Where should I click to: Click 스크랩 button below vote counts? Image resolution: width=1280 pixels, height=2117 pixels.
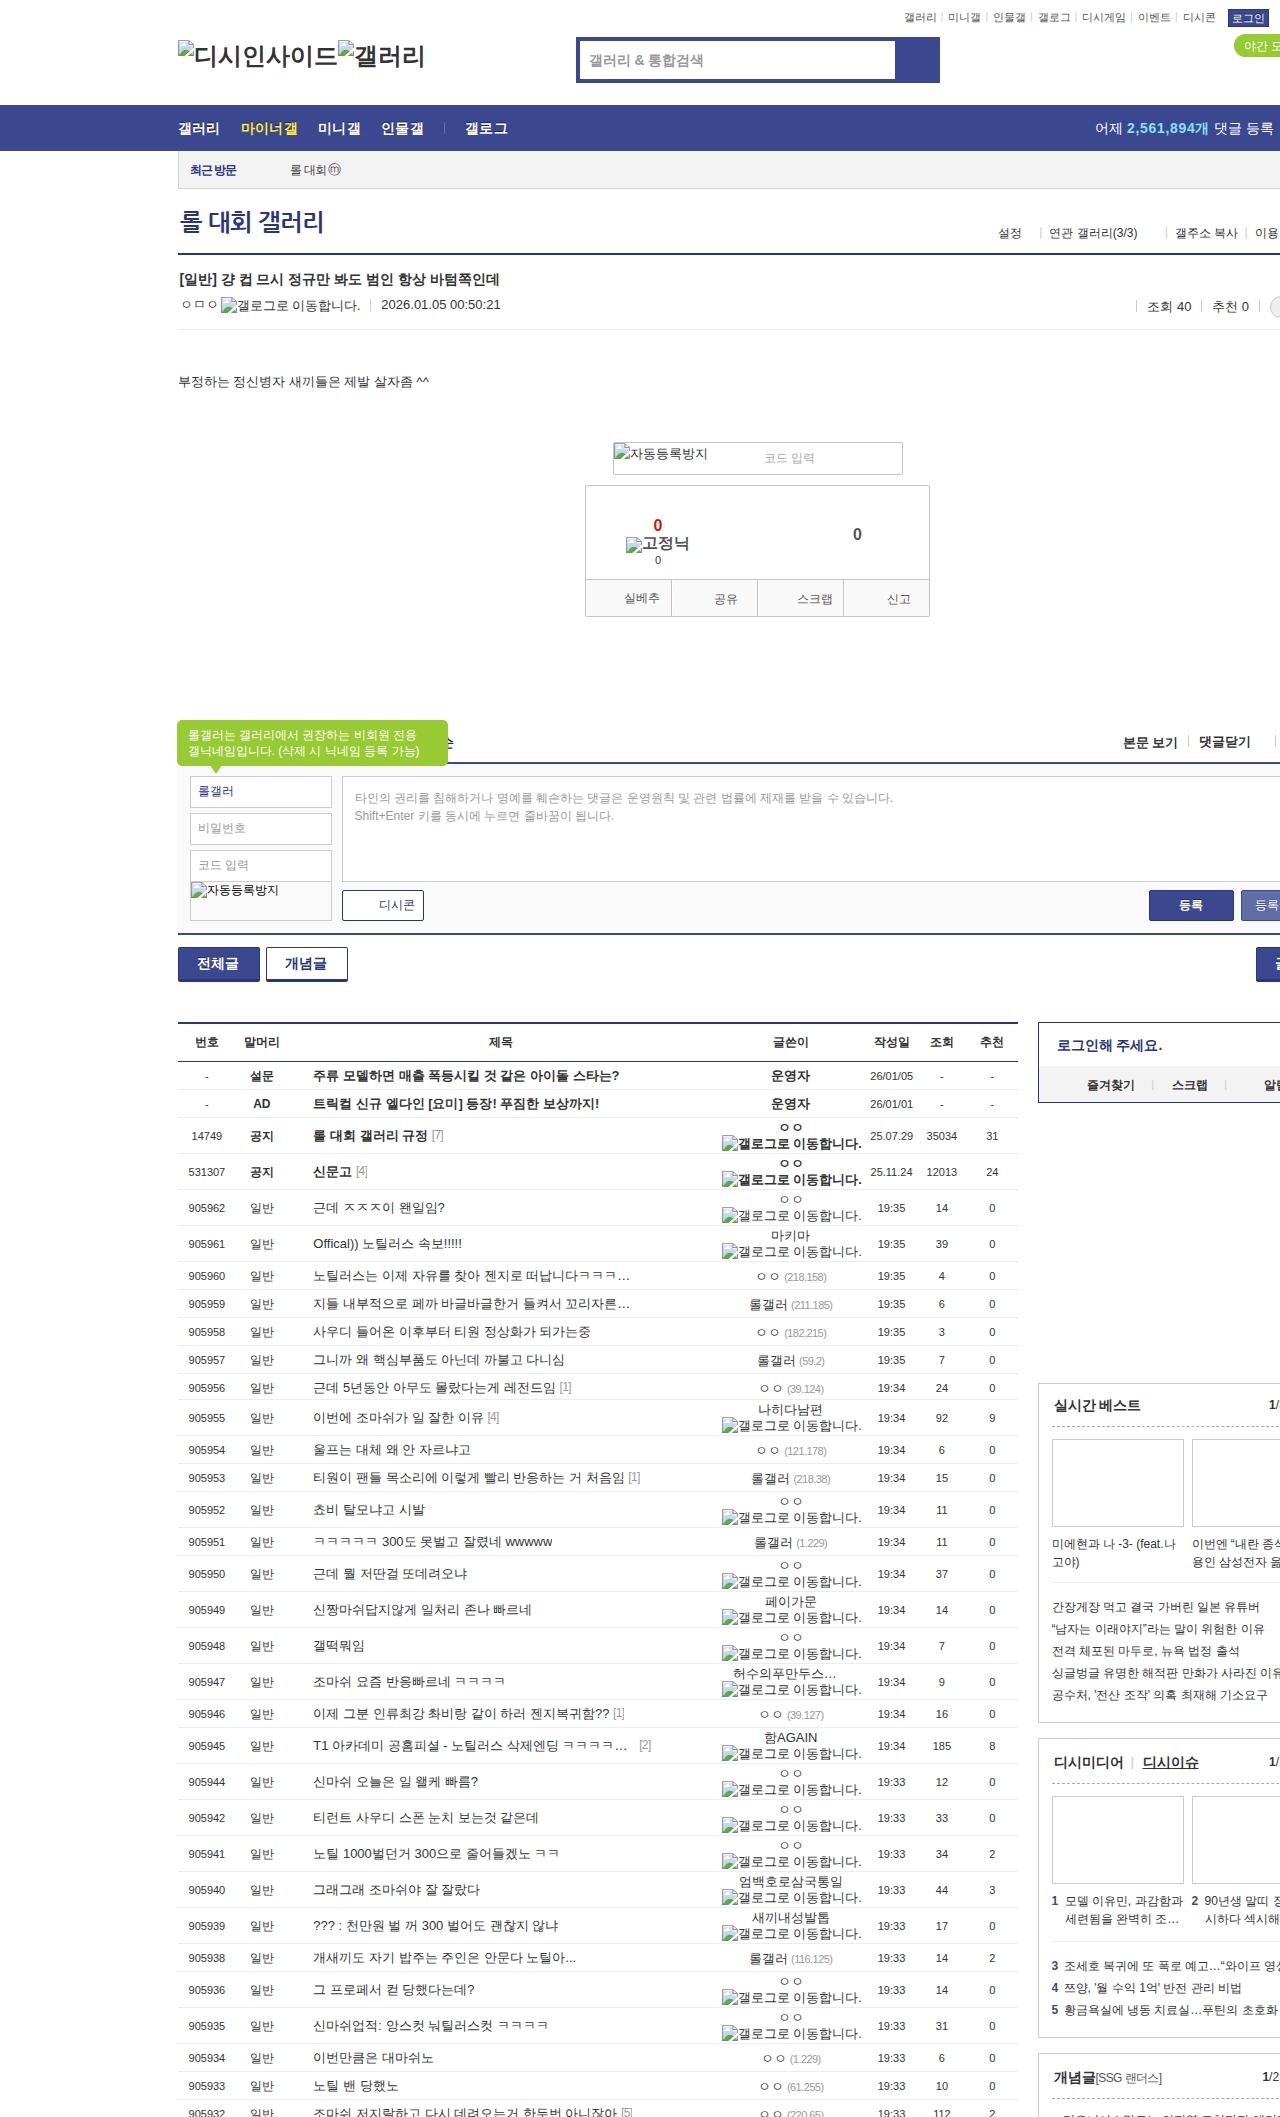814,599
